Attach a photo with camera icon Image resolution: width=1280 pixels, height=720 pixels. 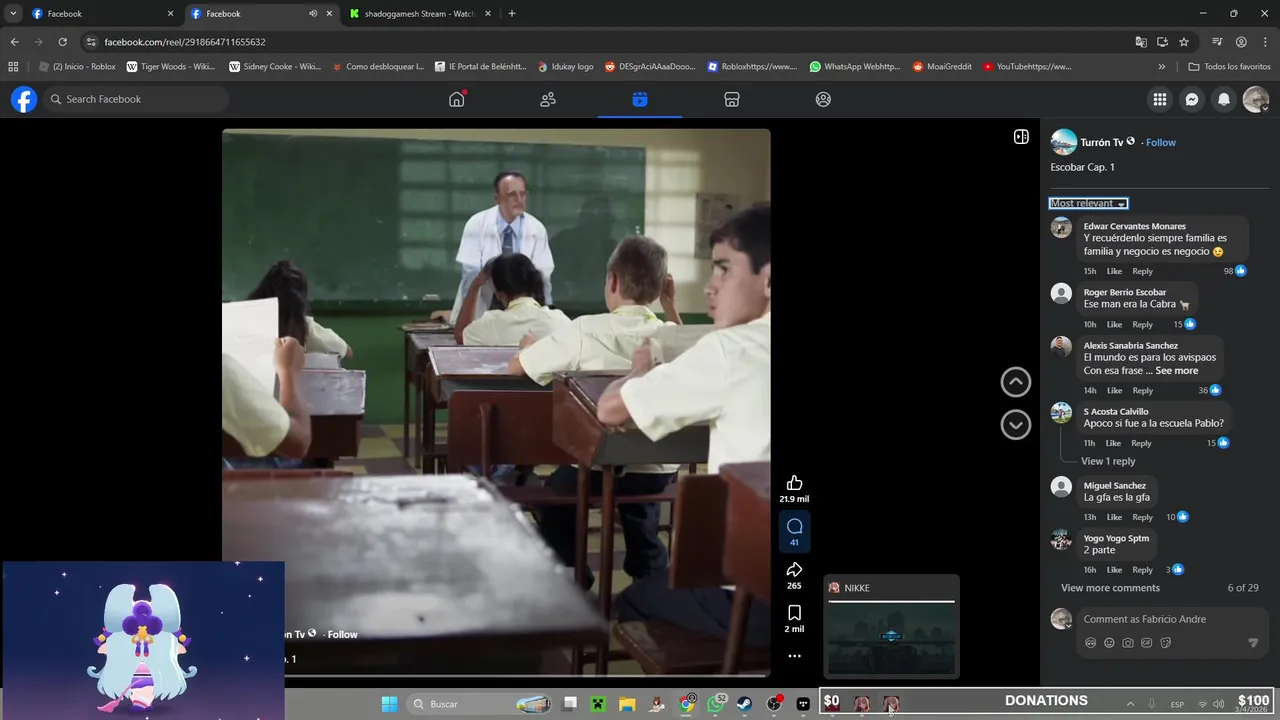(1128, 643)
